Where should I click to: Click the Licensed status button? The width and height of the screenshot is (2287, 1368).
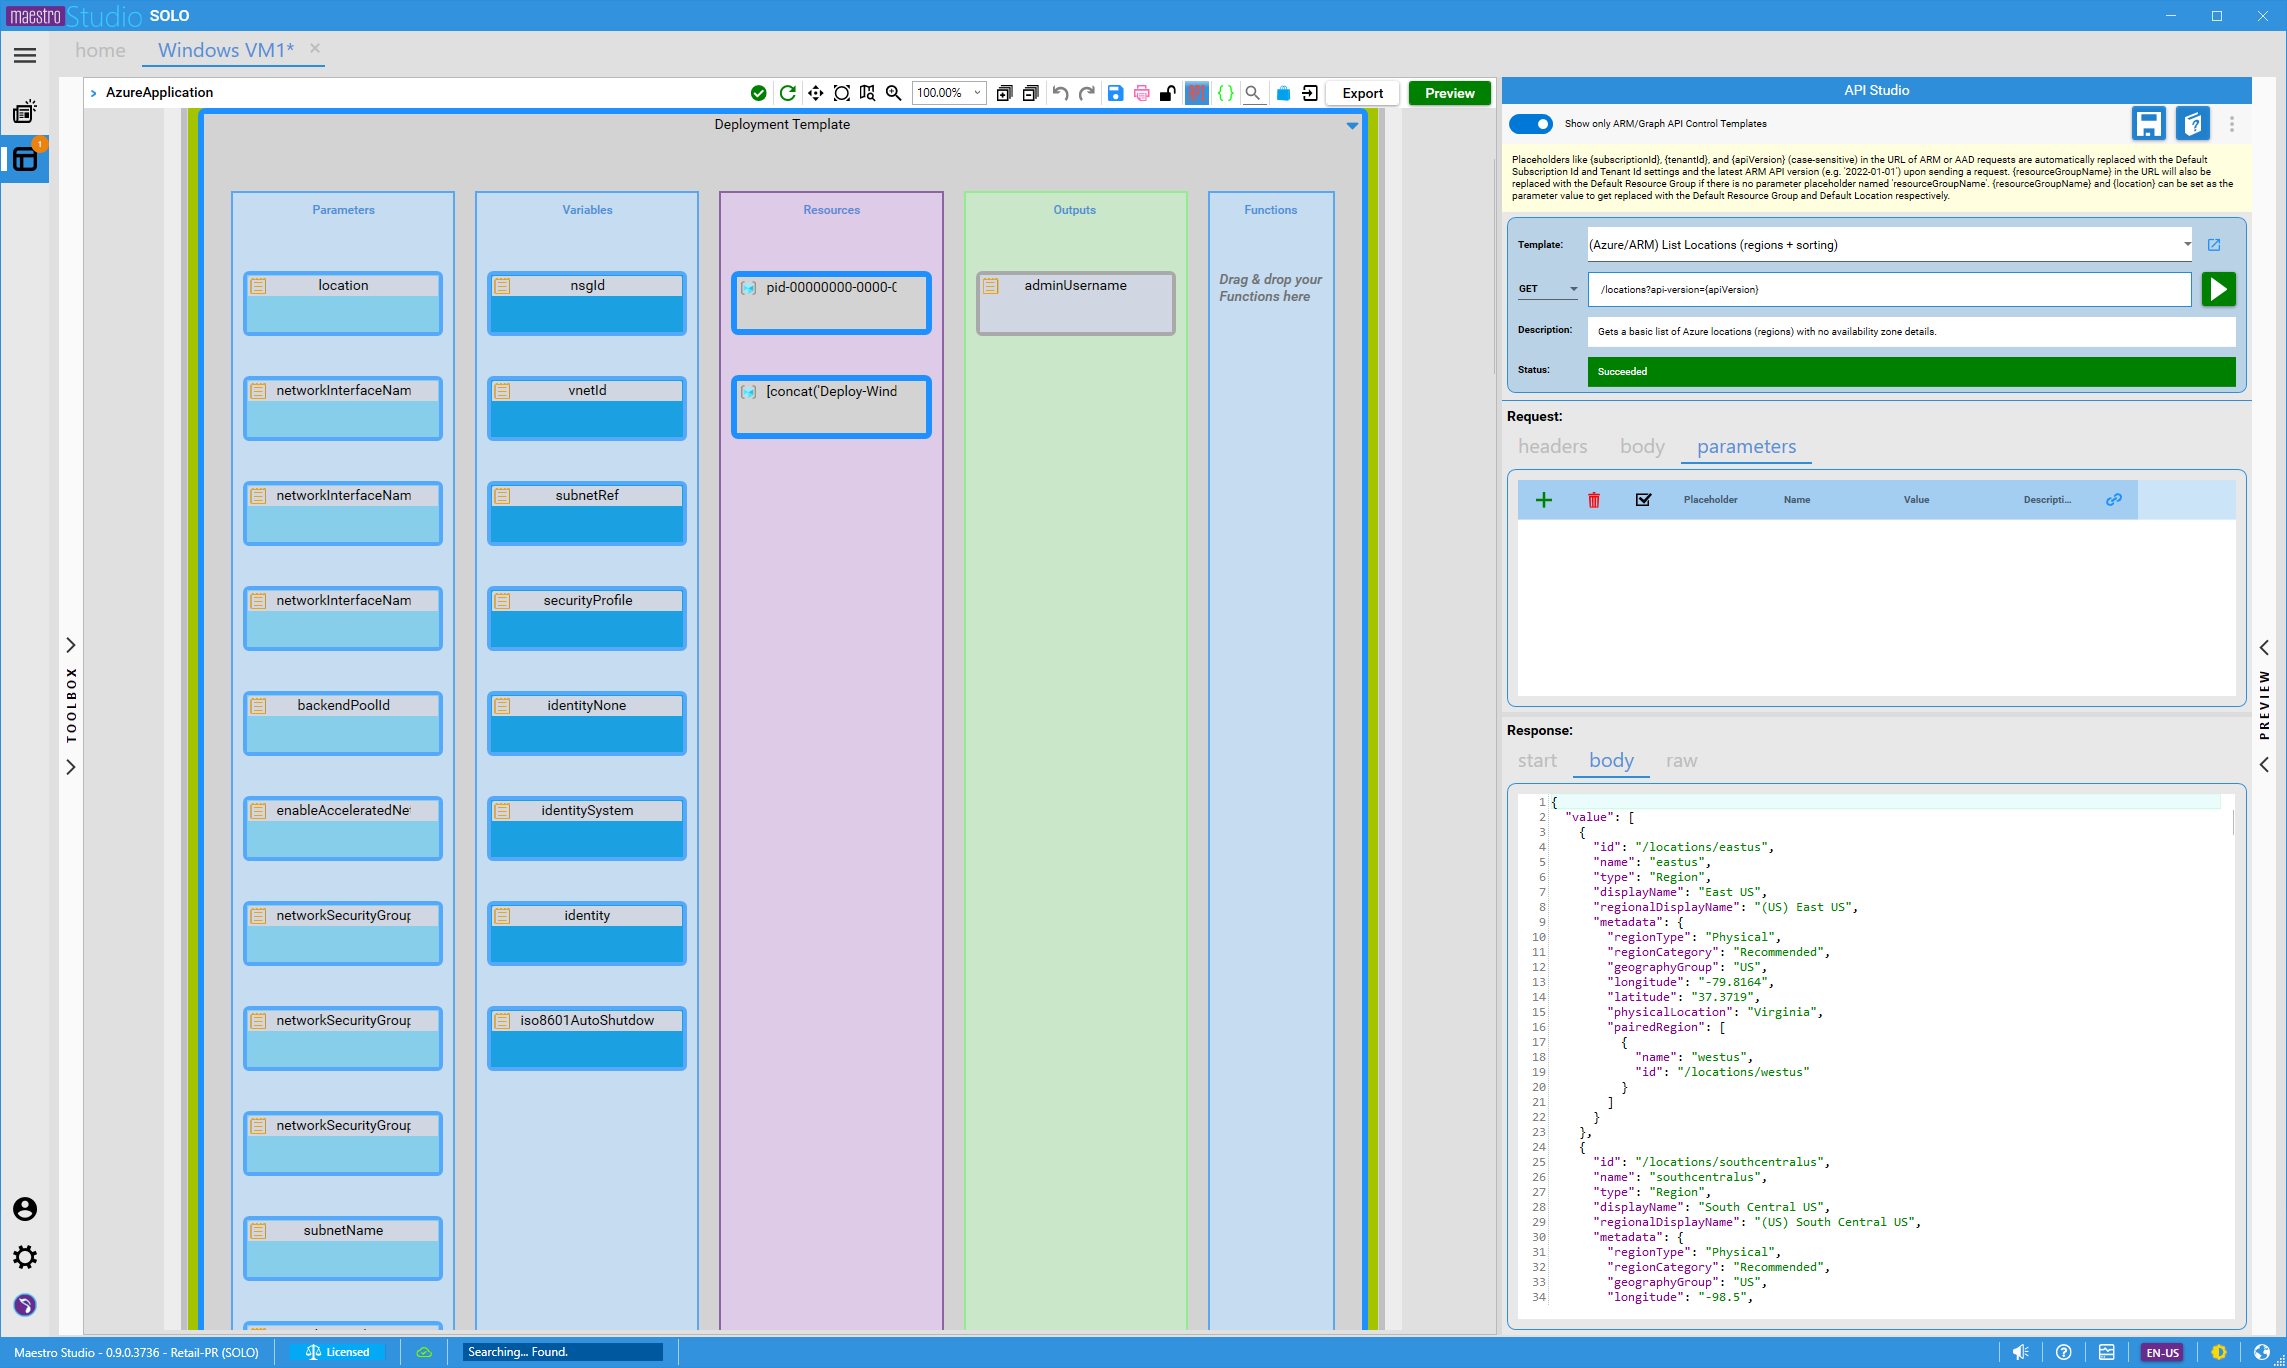[x=337, y=1353]
